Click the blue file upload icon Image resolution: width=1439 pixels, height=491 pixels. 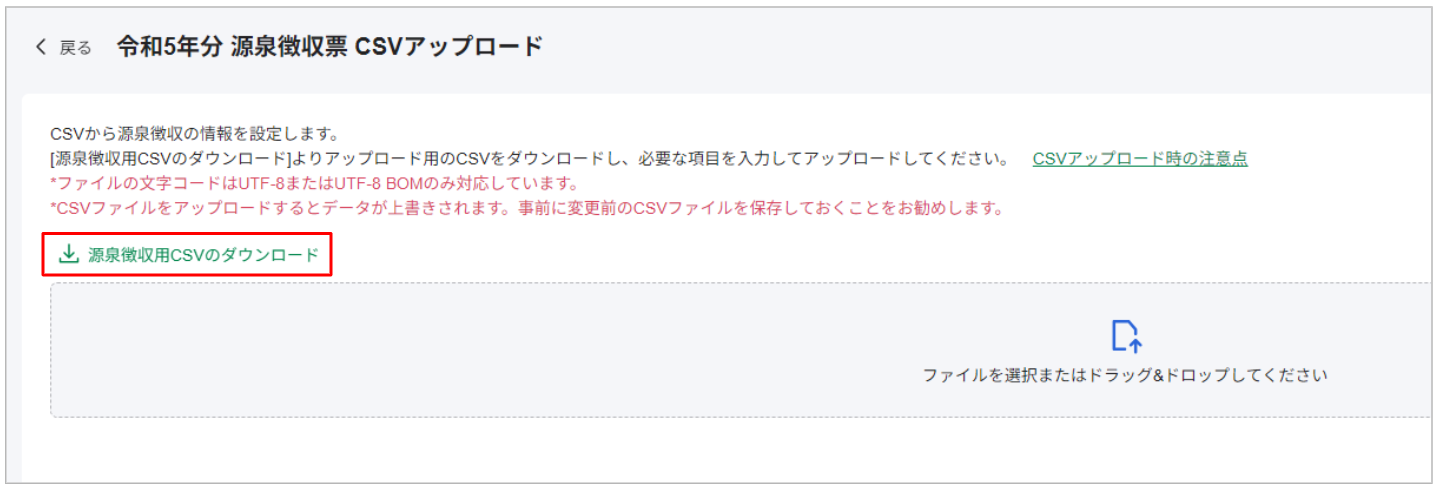(x=1126, y=336)
